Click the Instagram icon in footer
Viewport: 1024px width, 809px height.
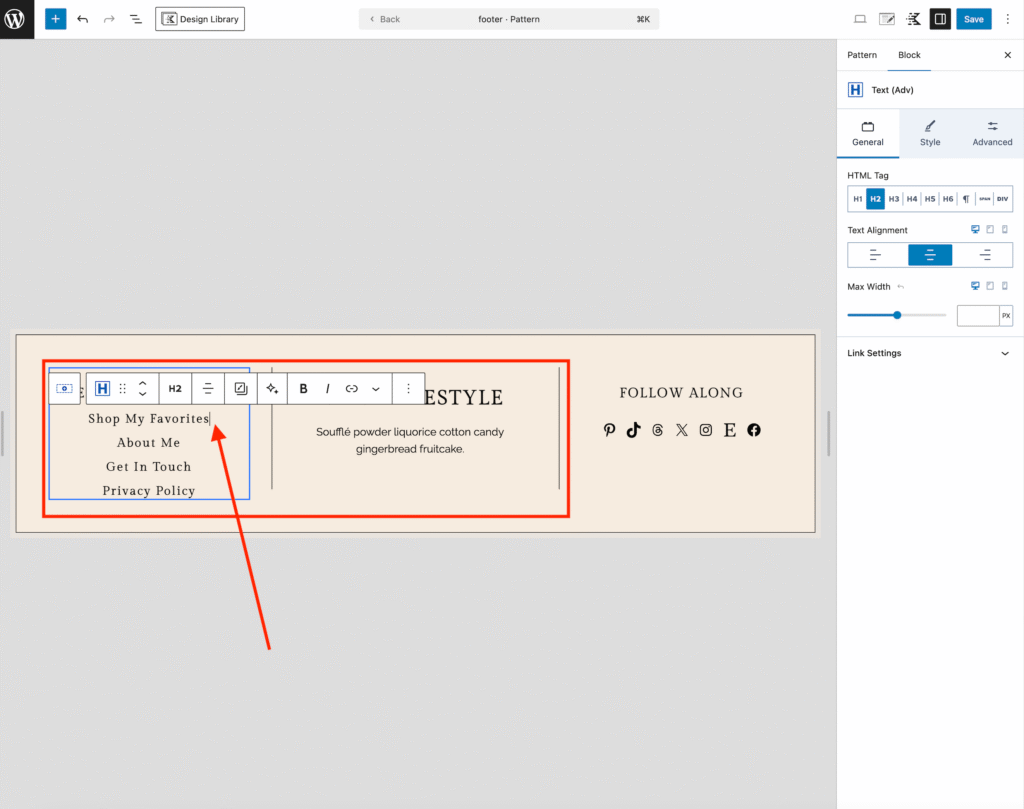[706, 430]
